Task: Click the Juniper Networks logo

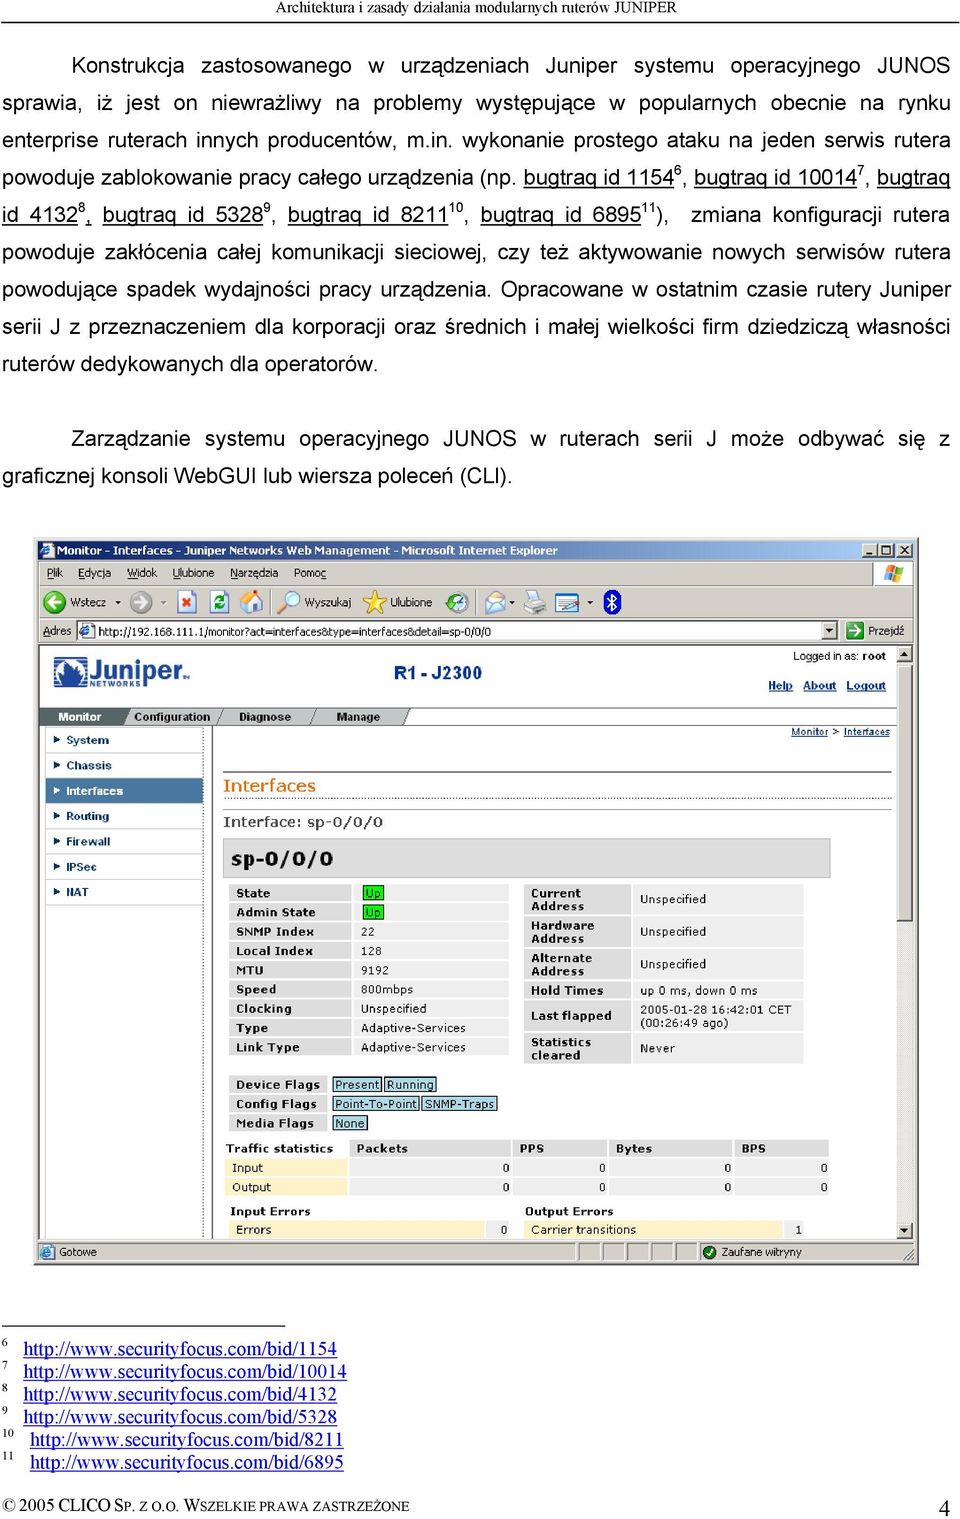Action: tap(121, 672)
